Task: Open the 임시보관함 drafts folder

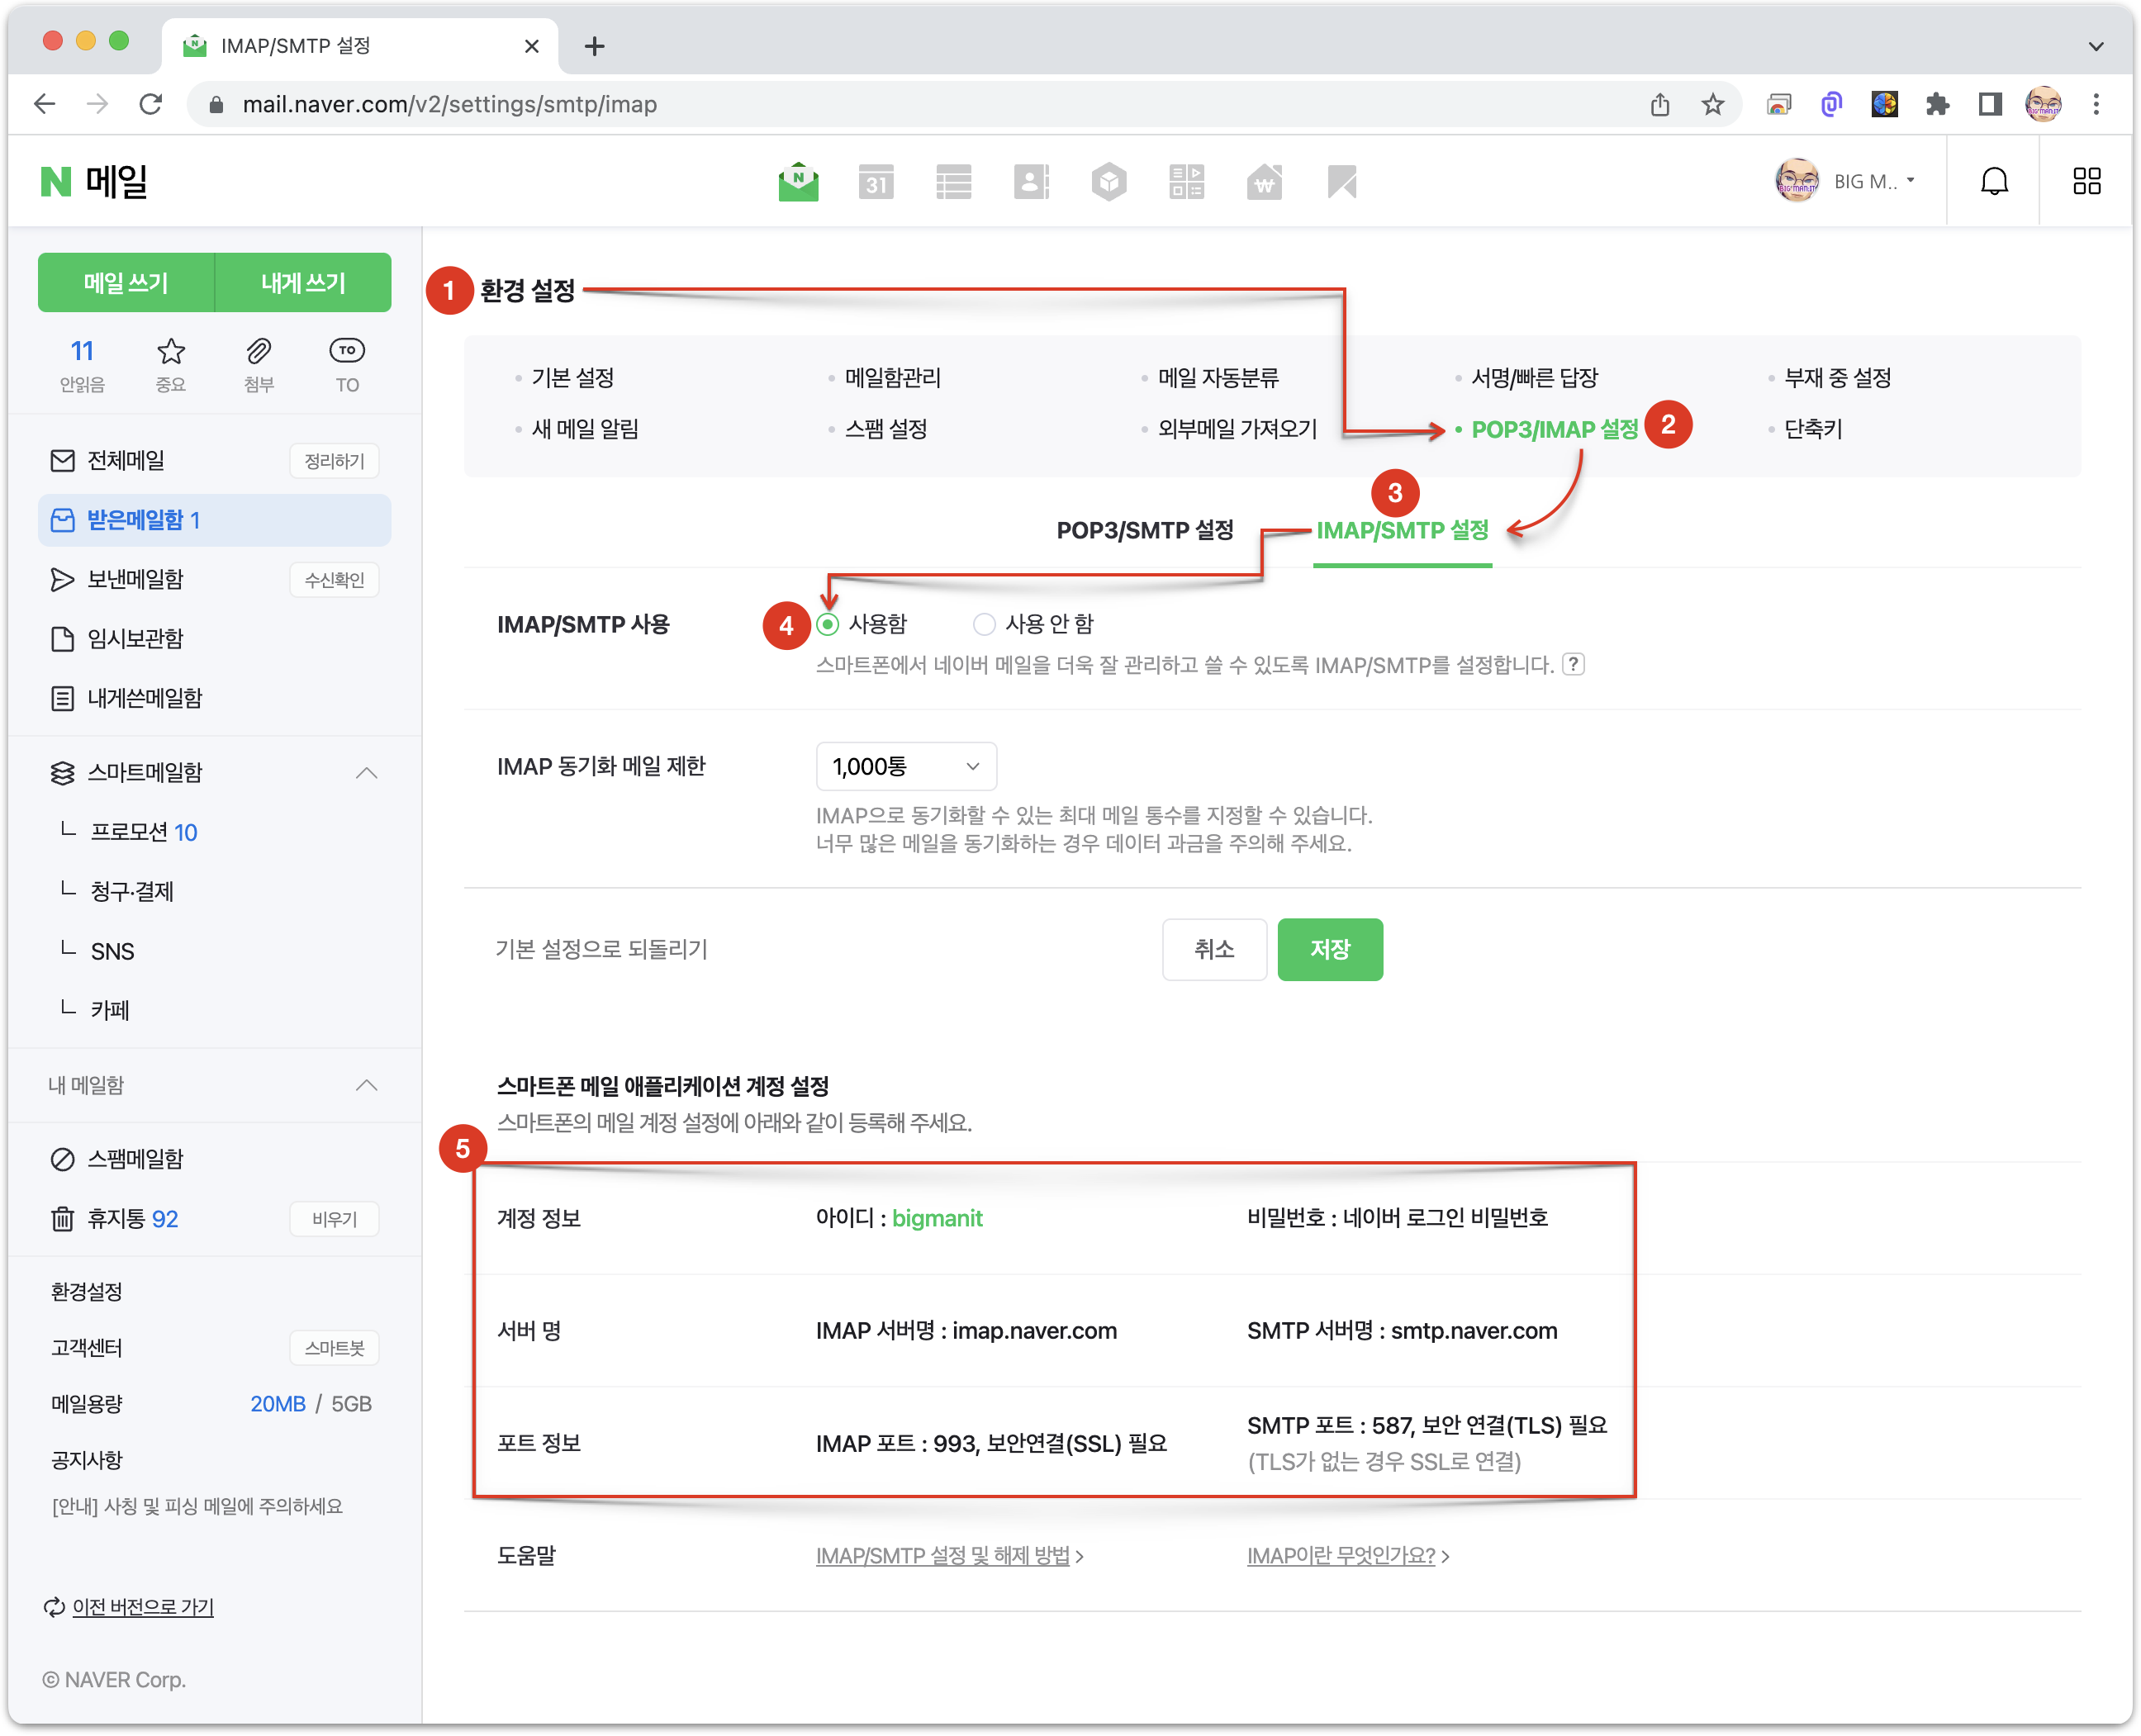Action: click(x=135, y=639)
